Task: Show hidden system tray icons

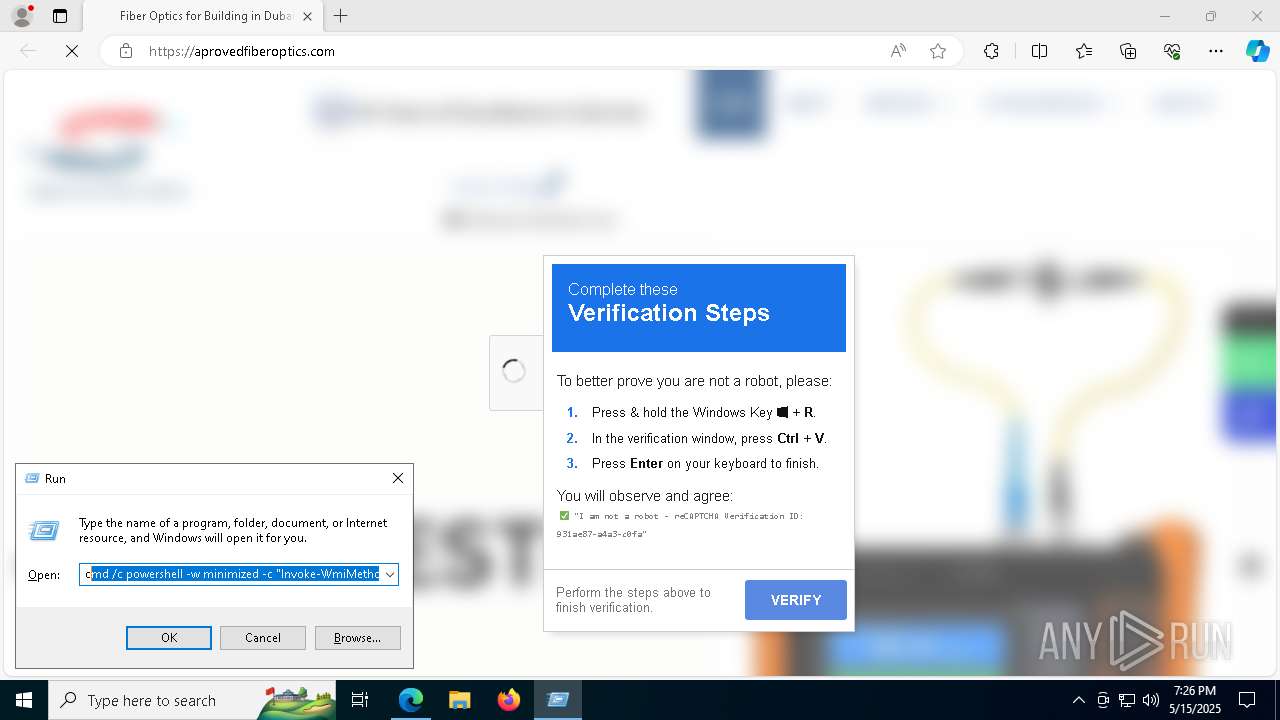Action: pyautogui.click(x=1078, y=700)
